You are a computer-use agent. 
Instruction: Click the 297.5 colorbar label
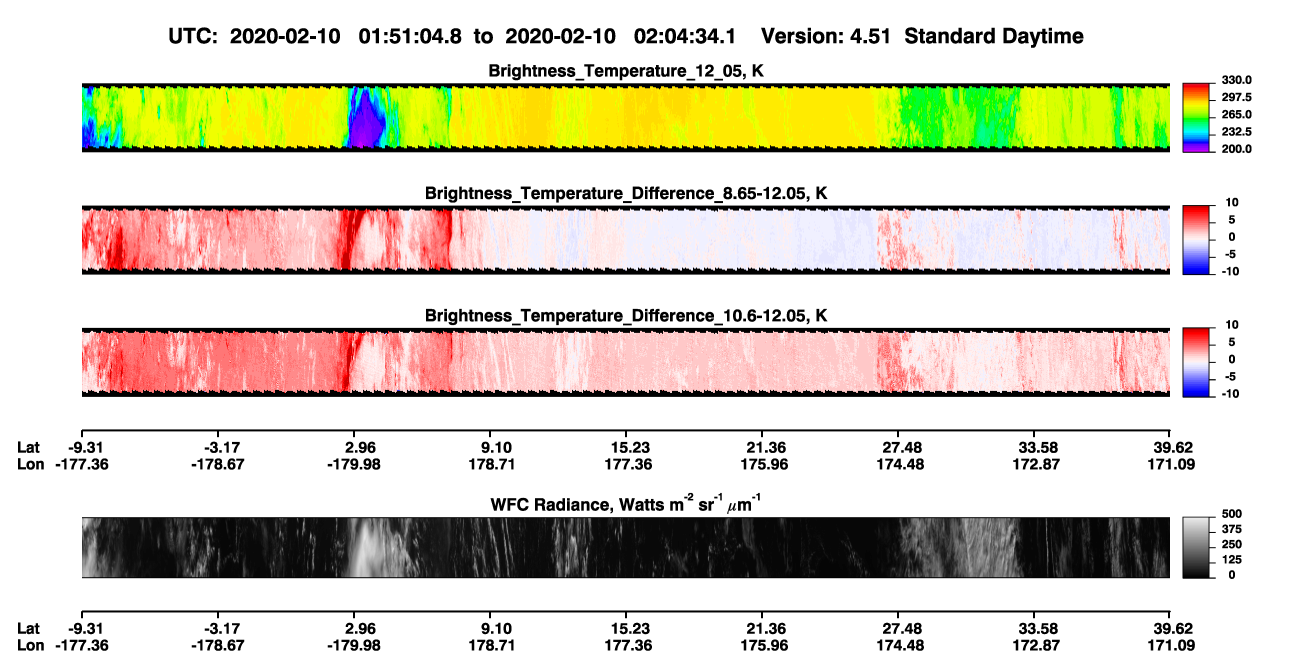tap(1236, 97)
